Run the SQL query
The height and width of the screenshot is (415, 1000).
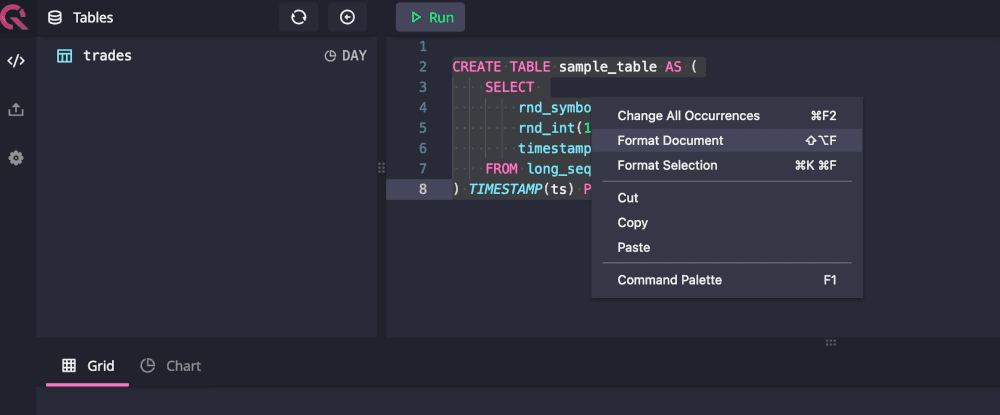coord(430,17)
